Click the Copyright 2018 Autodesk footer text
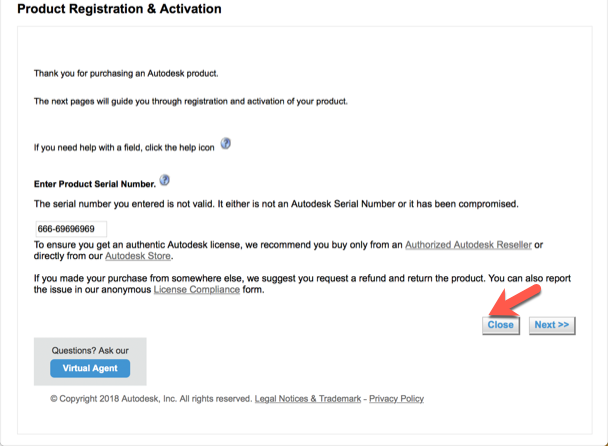This screenshot has width=608, height=446. [x=150, y=398]
